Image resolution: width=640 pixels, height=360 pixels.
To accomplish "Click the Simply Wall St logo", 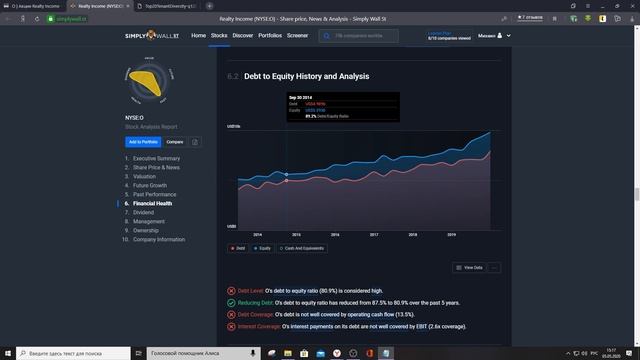I will (x=152, y=36).
